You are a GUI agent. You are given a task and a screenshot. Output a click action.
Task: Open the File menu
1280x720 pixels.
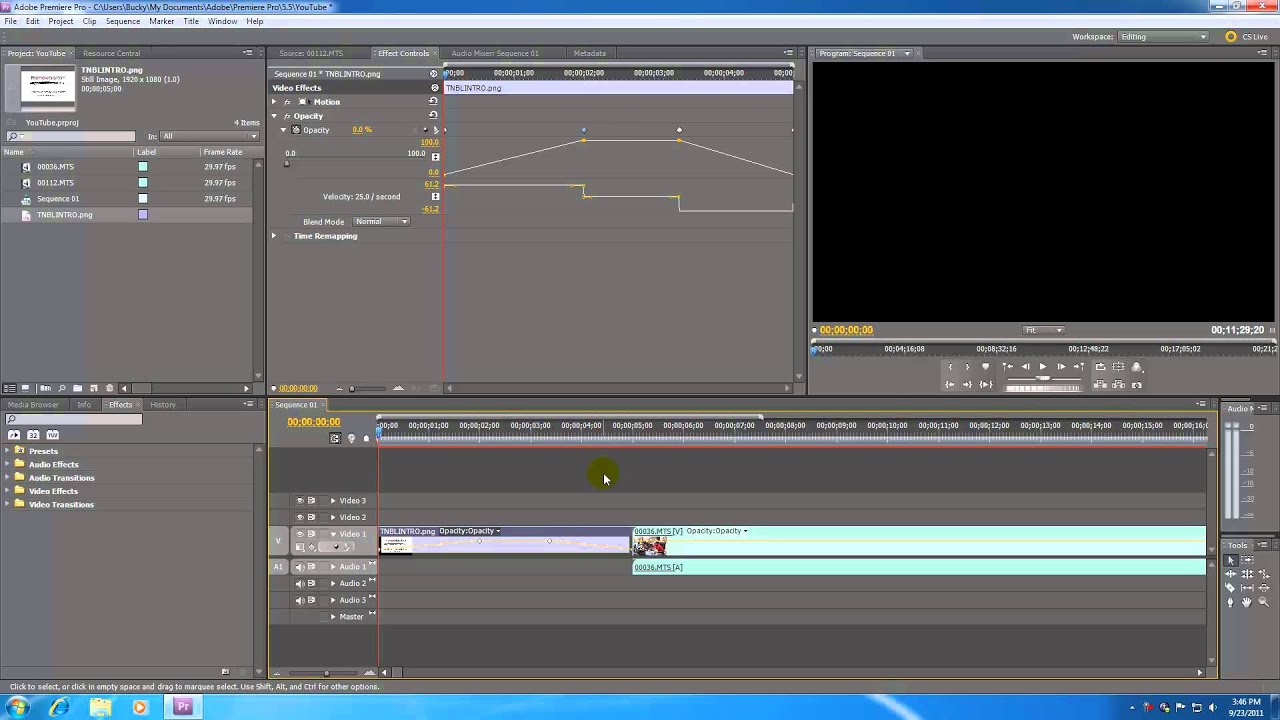tap(10, 21)
